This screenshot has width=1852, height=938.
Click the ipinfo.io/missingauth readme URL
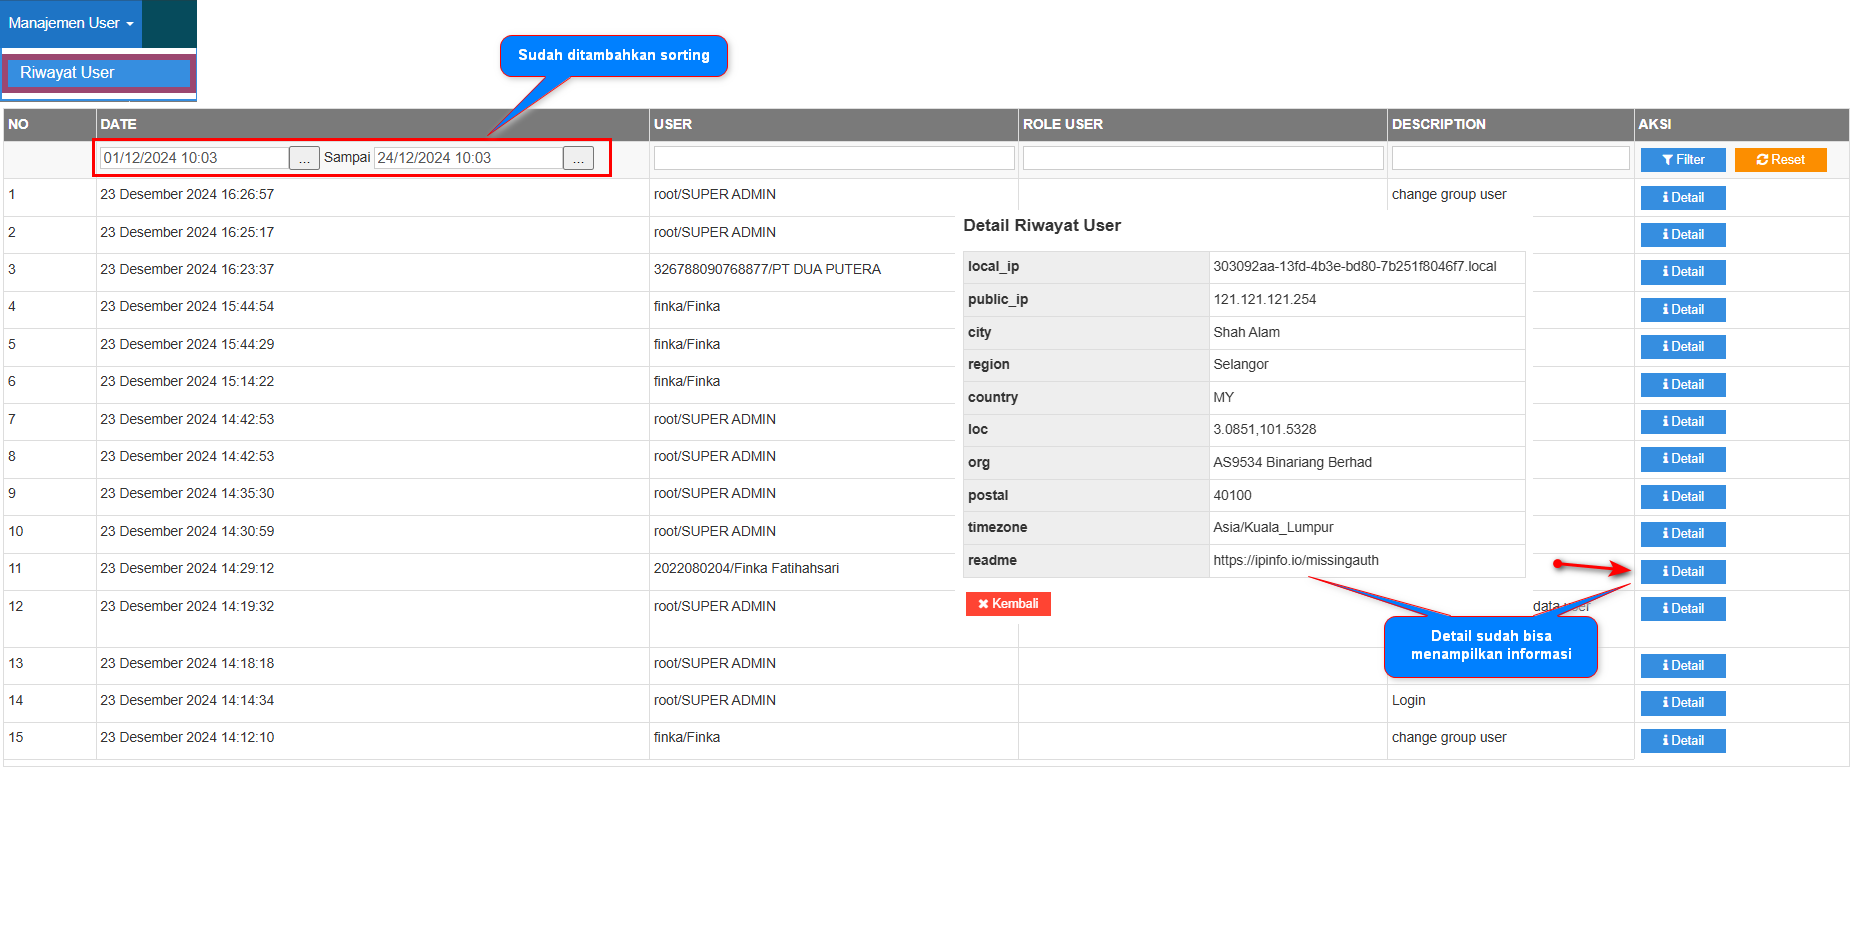click(1295, 561)
